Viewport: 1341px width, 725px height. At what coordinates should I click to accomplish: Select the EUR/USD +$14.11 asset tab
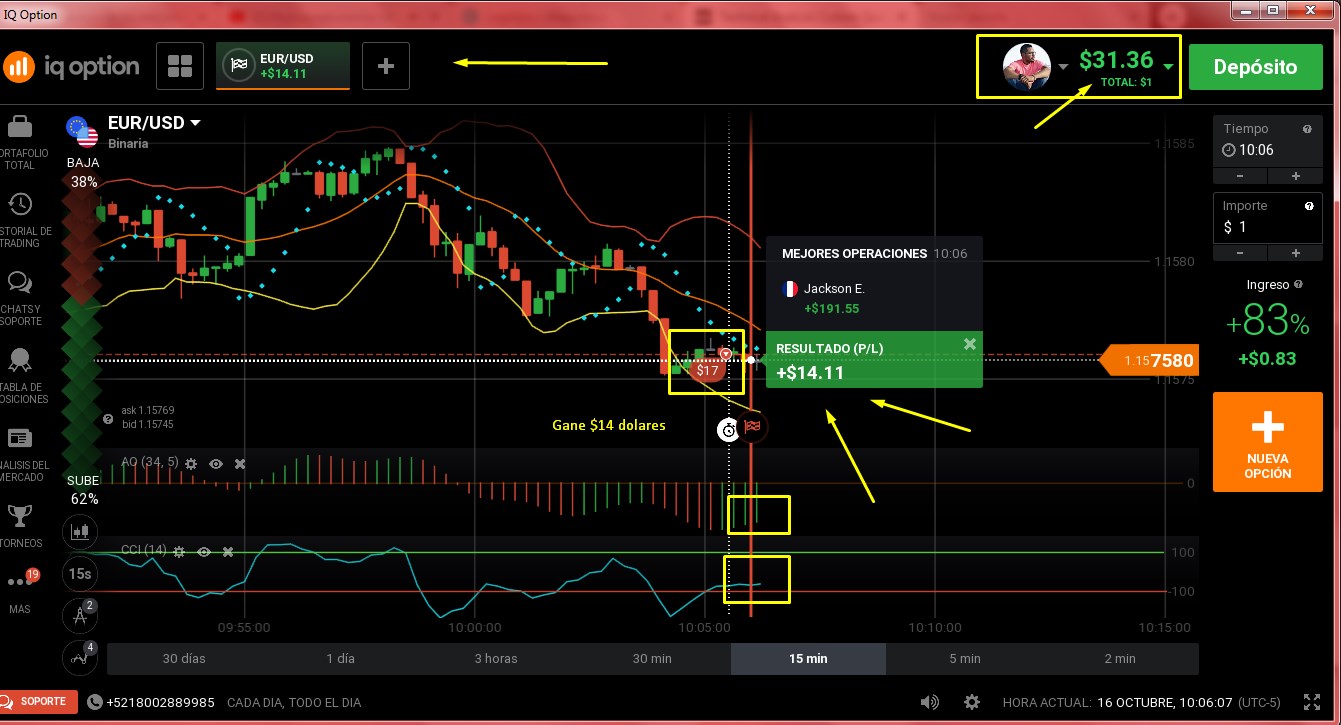[283, 66]
